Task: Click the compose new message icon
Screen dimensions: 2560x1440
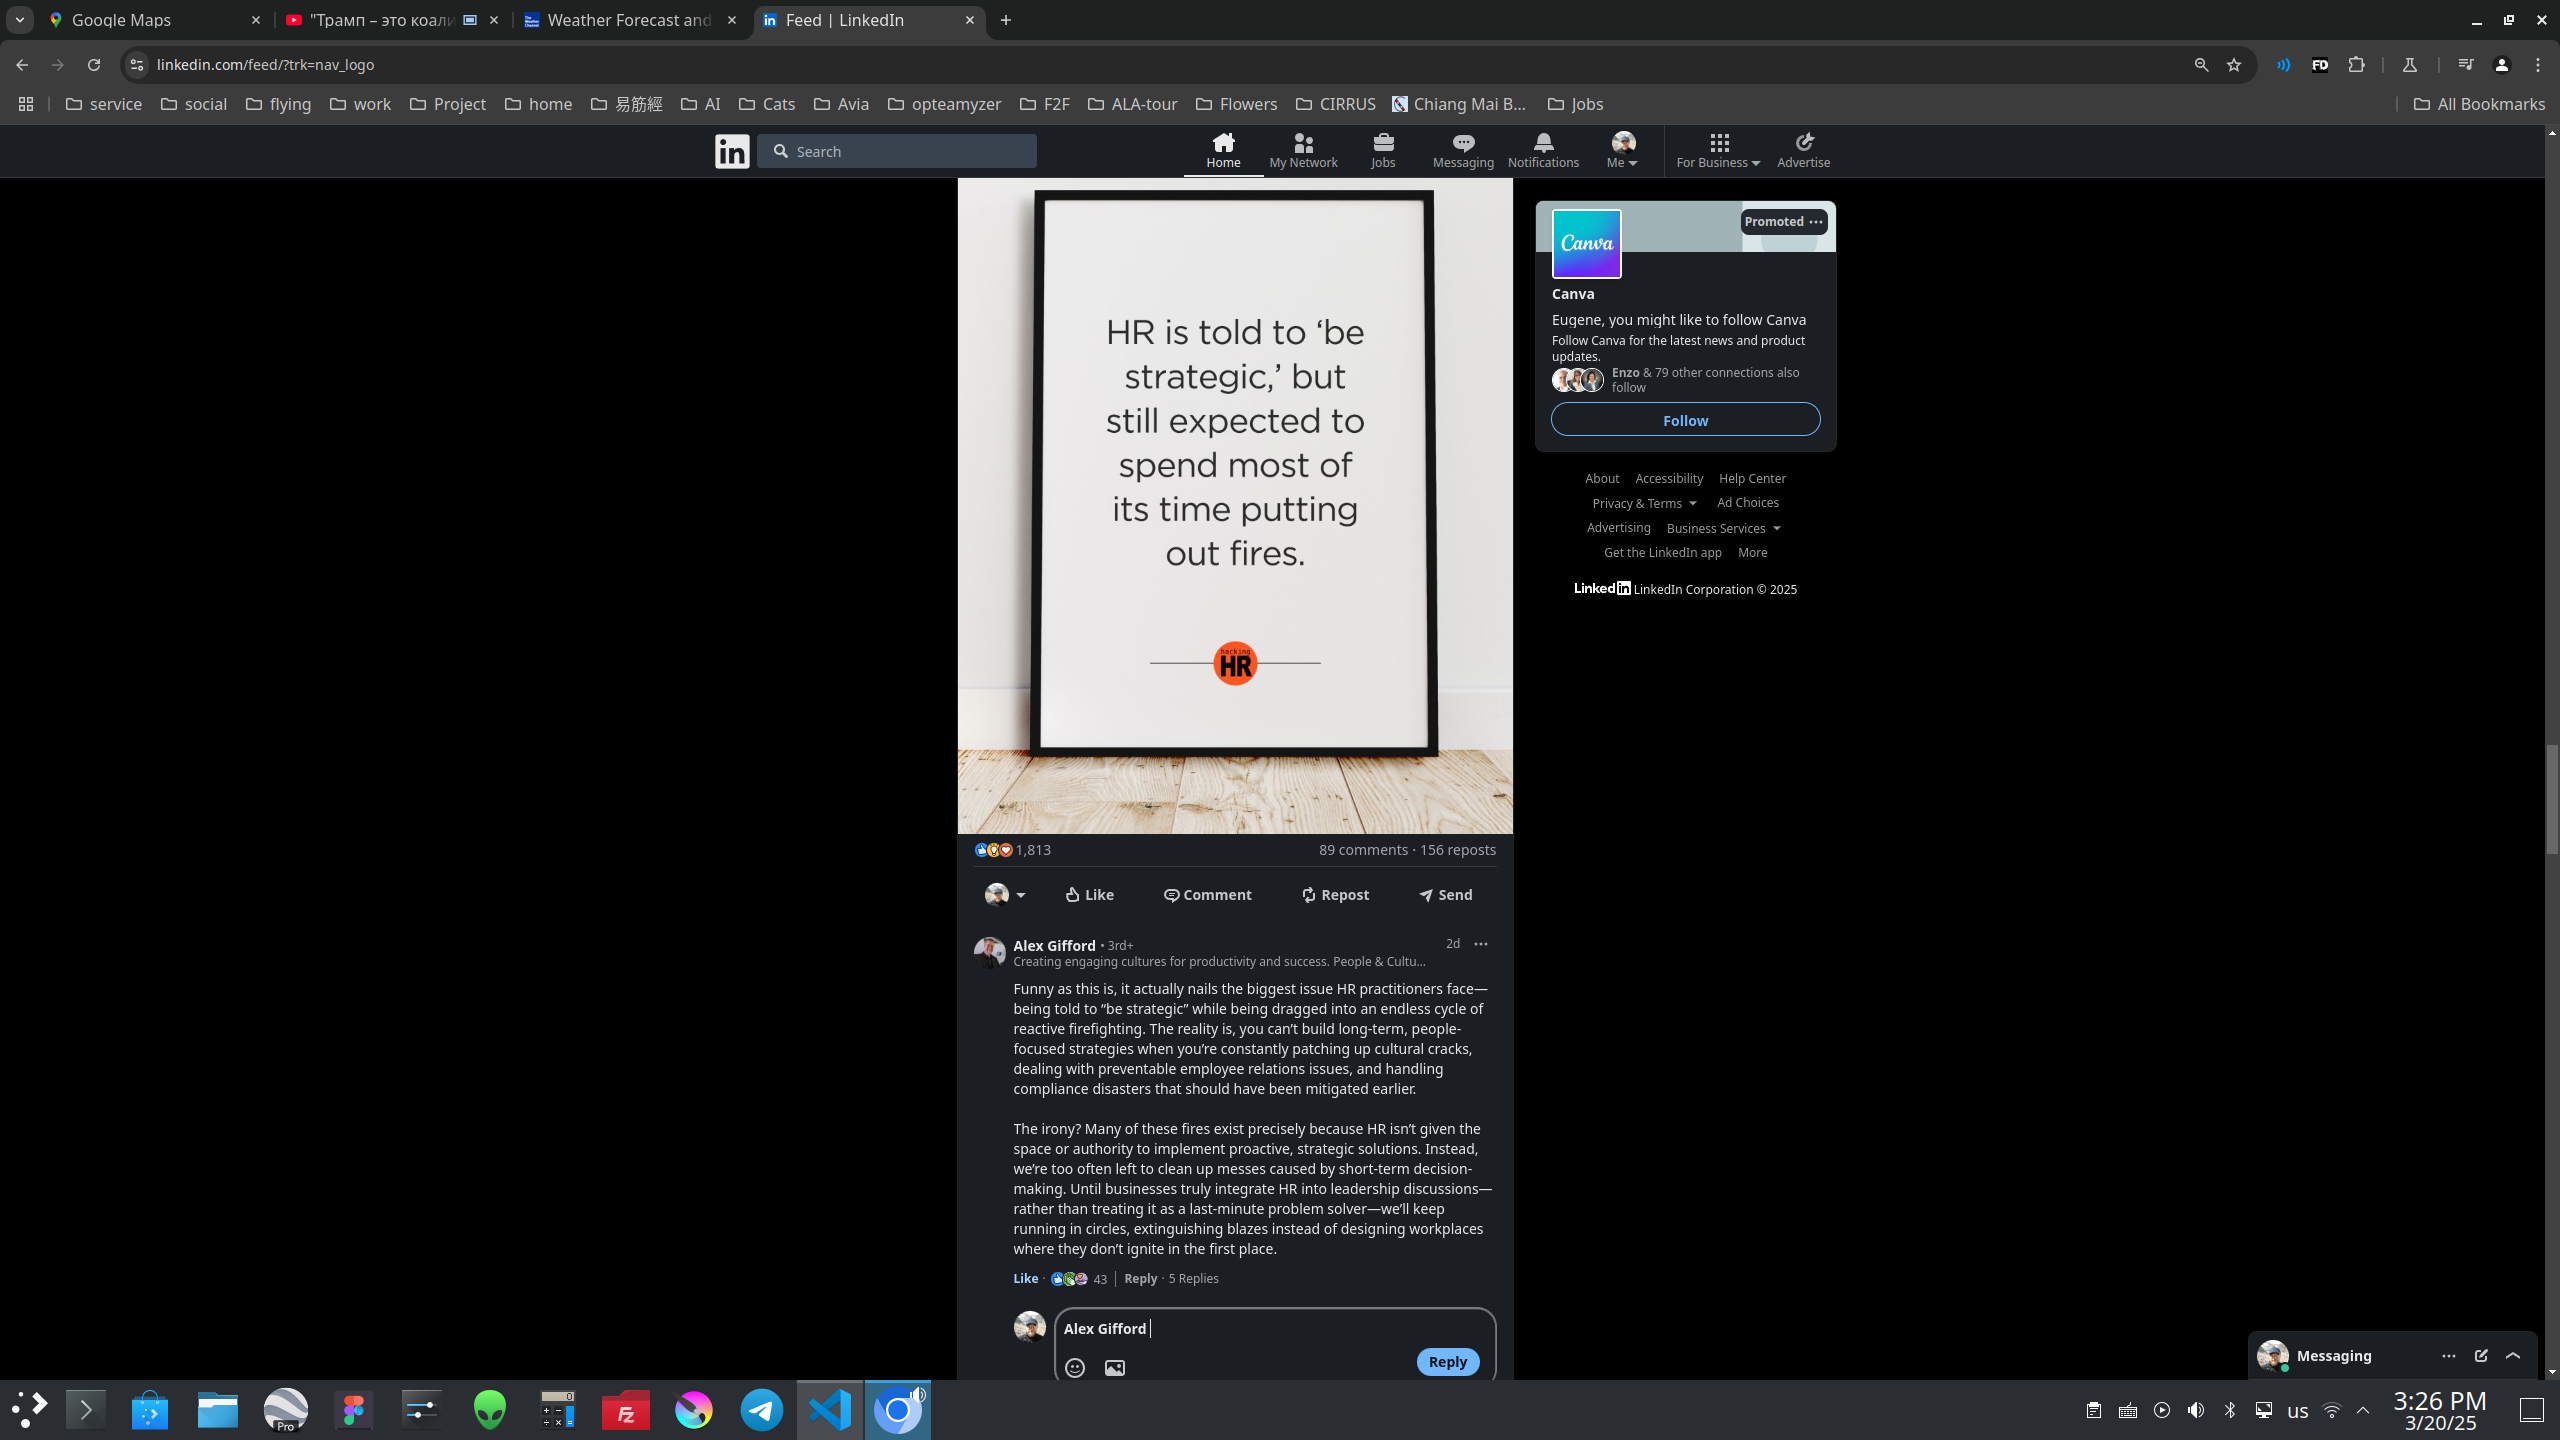Action: [2481, 1355]
